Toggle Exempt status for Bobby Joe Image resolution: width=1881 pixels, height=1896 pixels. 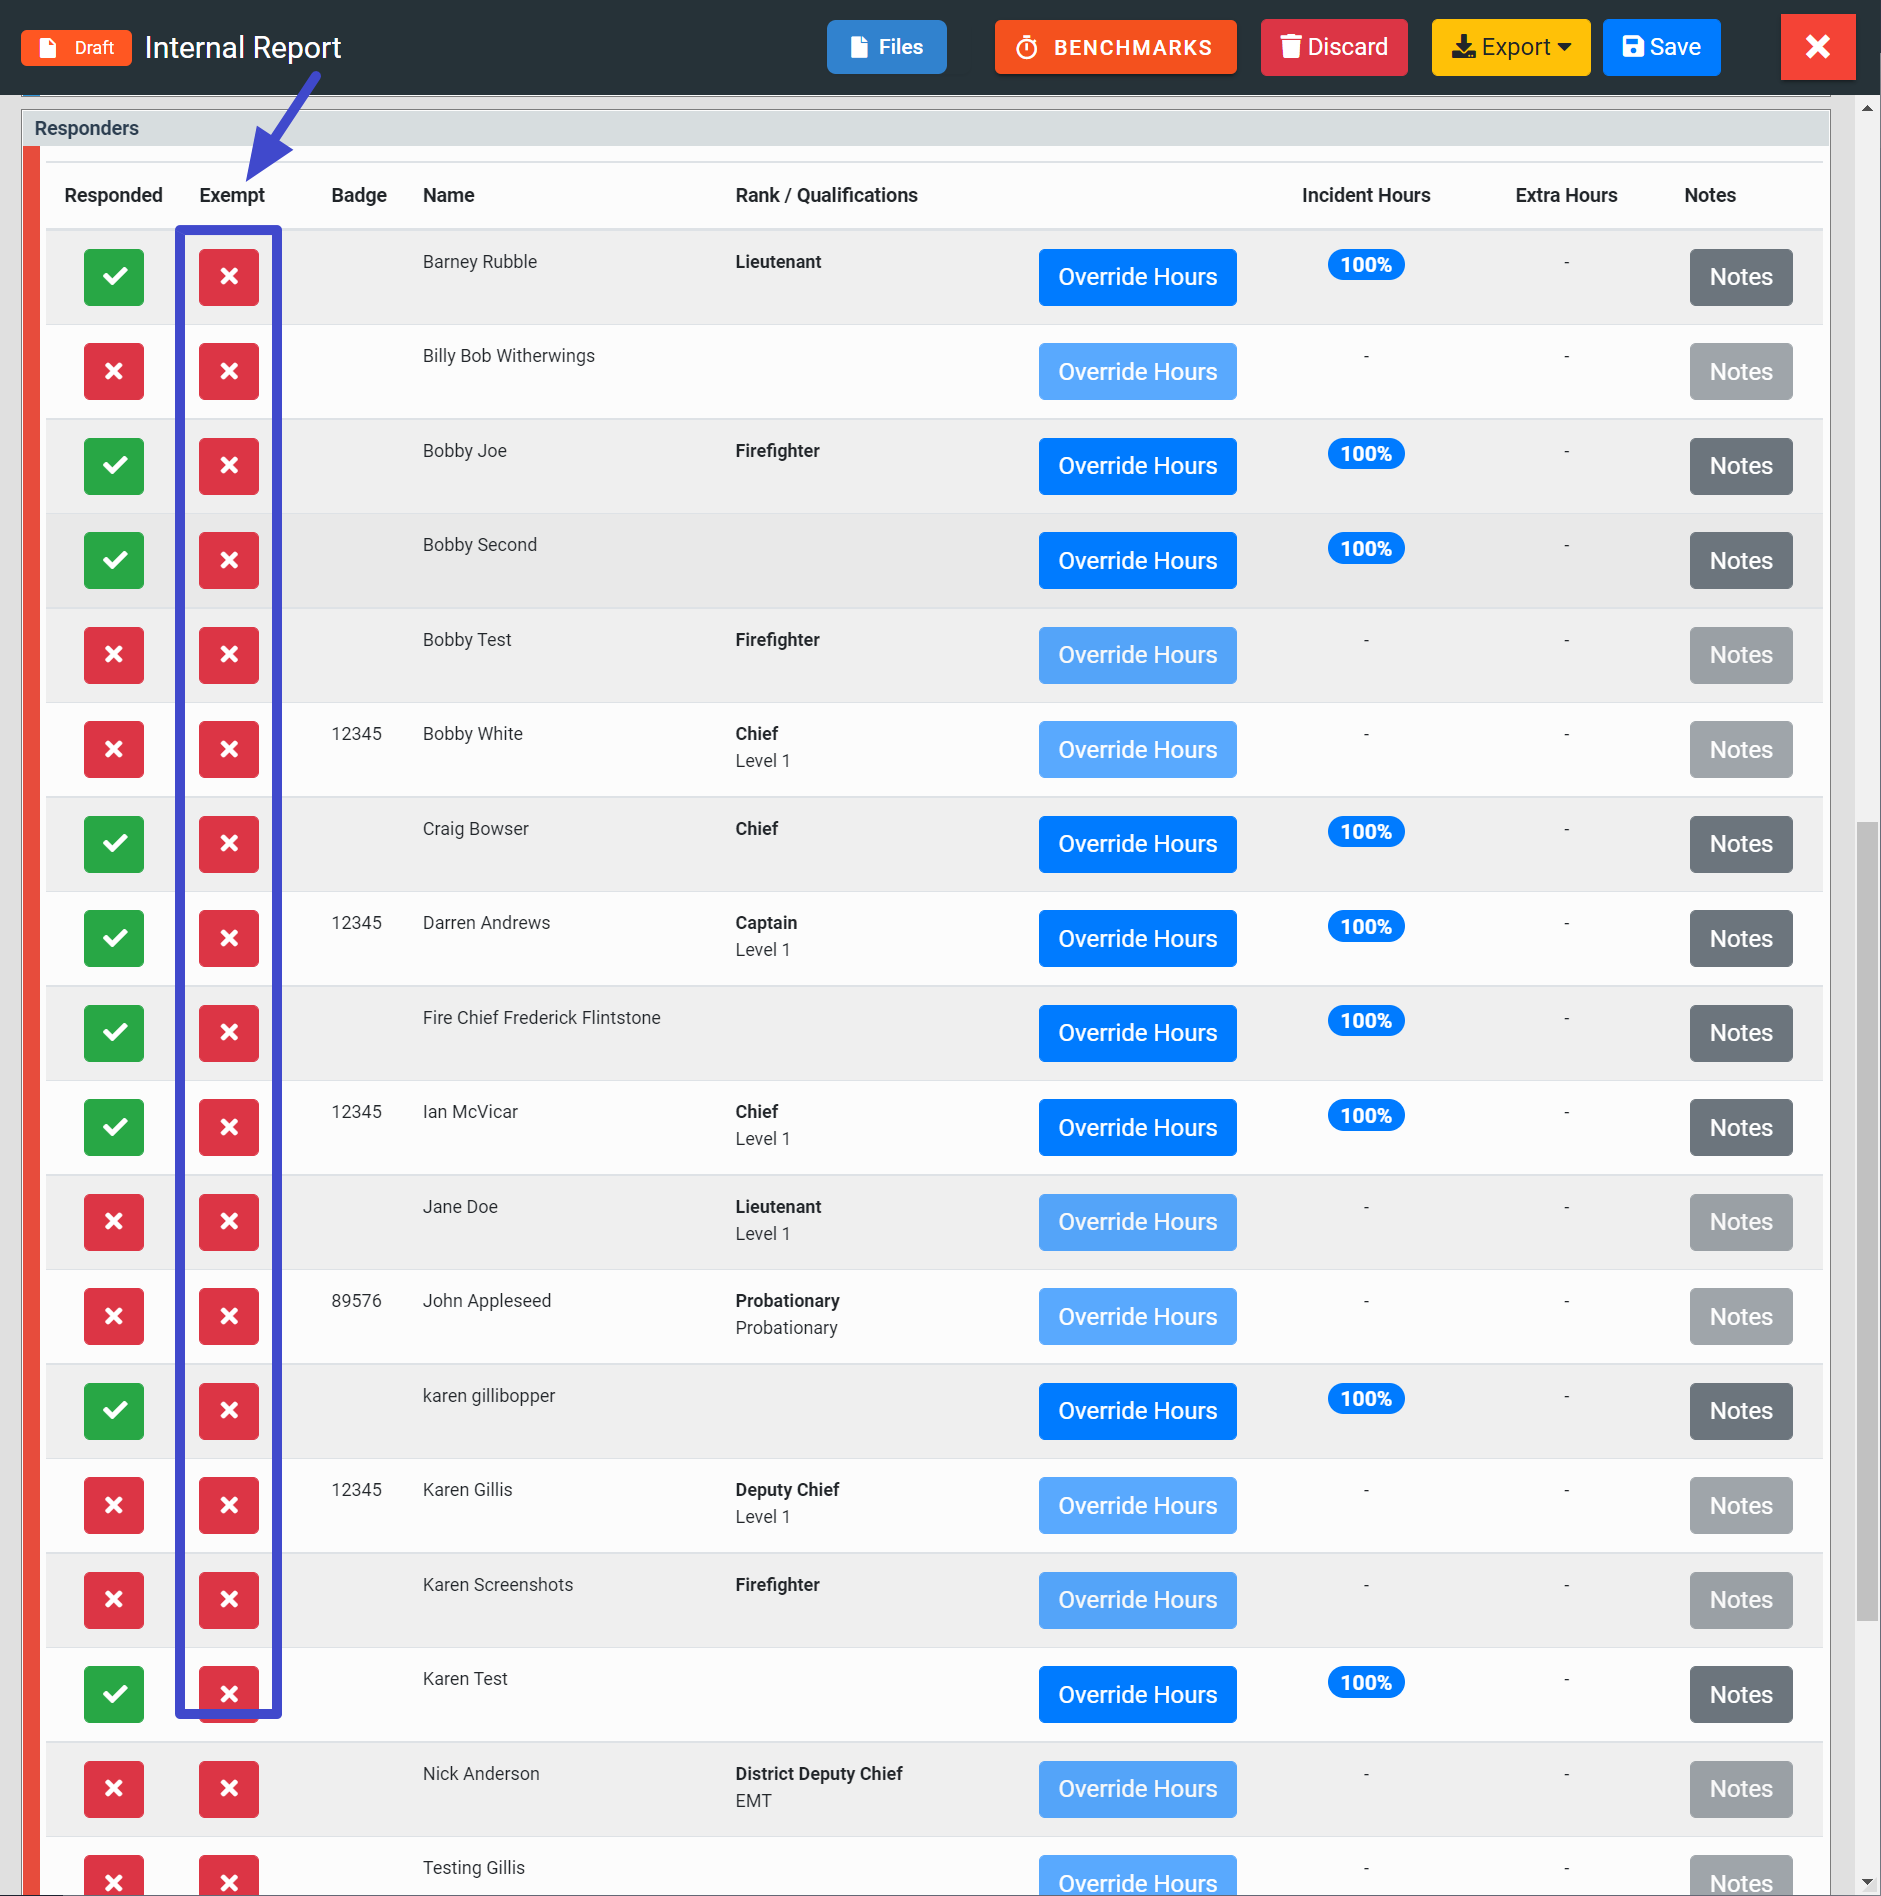pyautogui.click(x=229, y=466)
